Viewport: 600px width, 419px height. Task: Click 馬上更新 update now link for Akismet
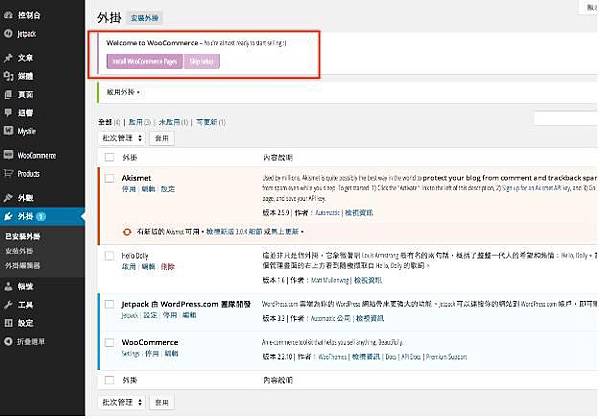pos(285,232)
